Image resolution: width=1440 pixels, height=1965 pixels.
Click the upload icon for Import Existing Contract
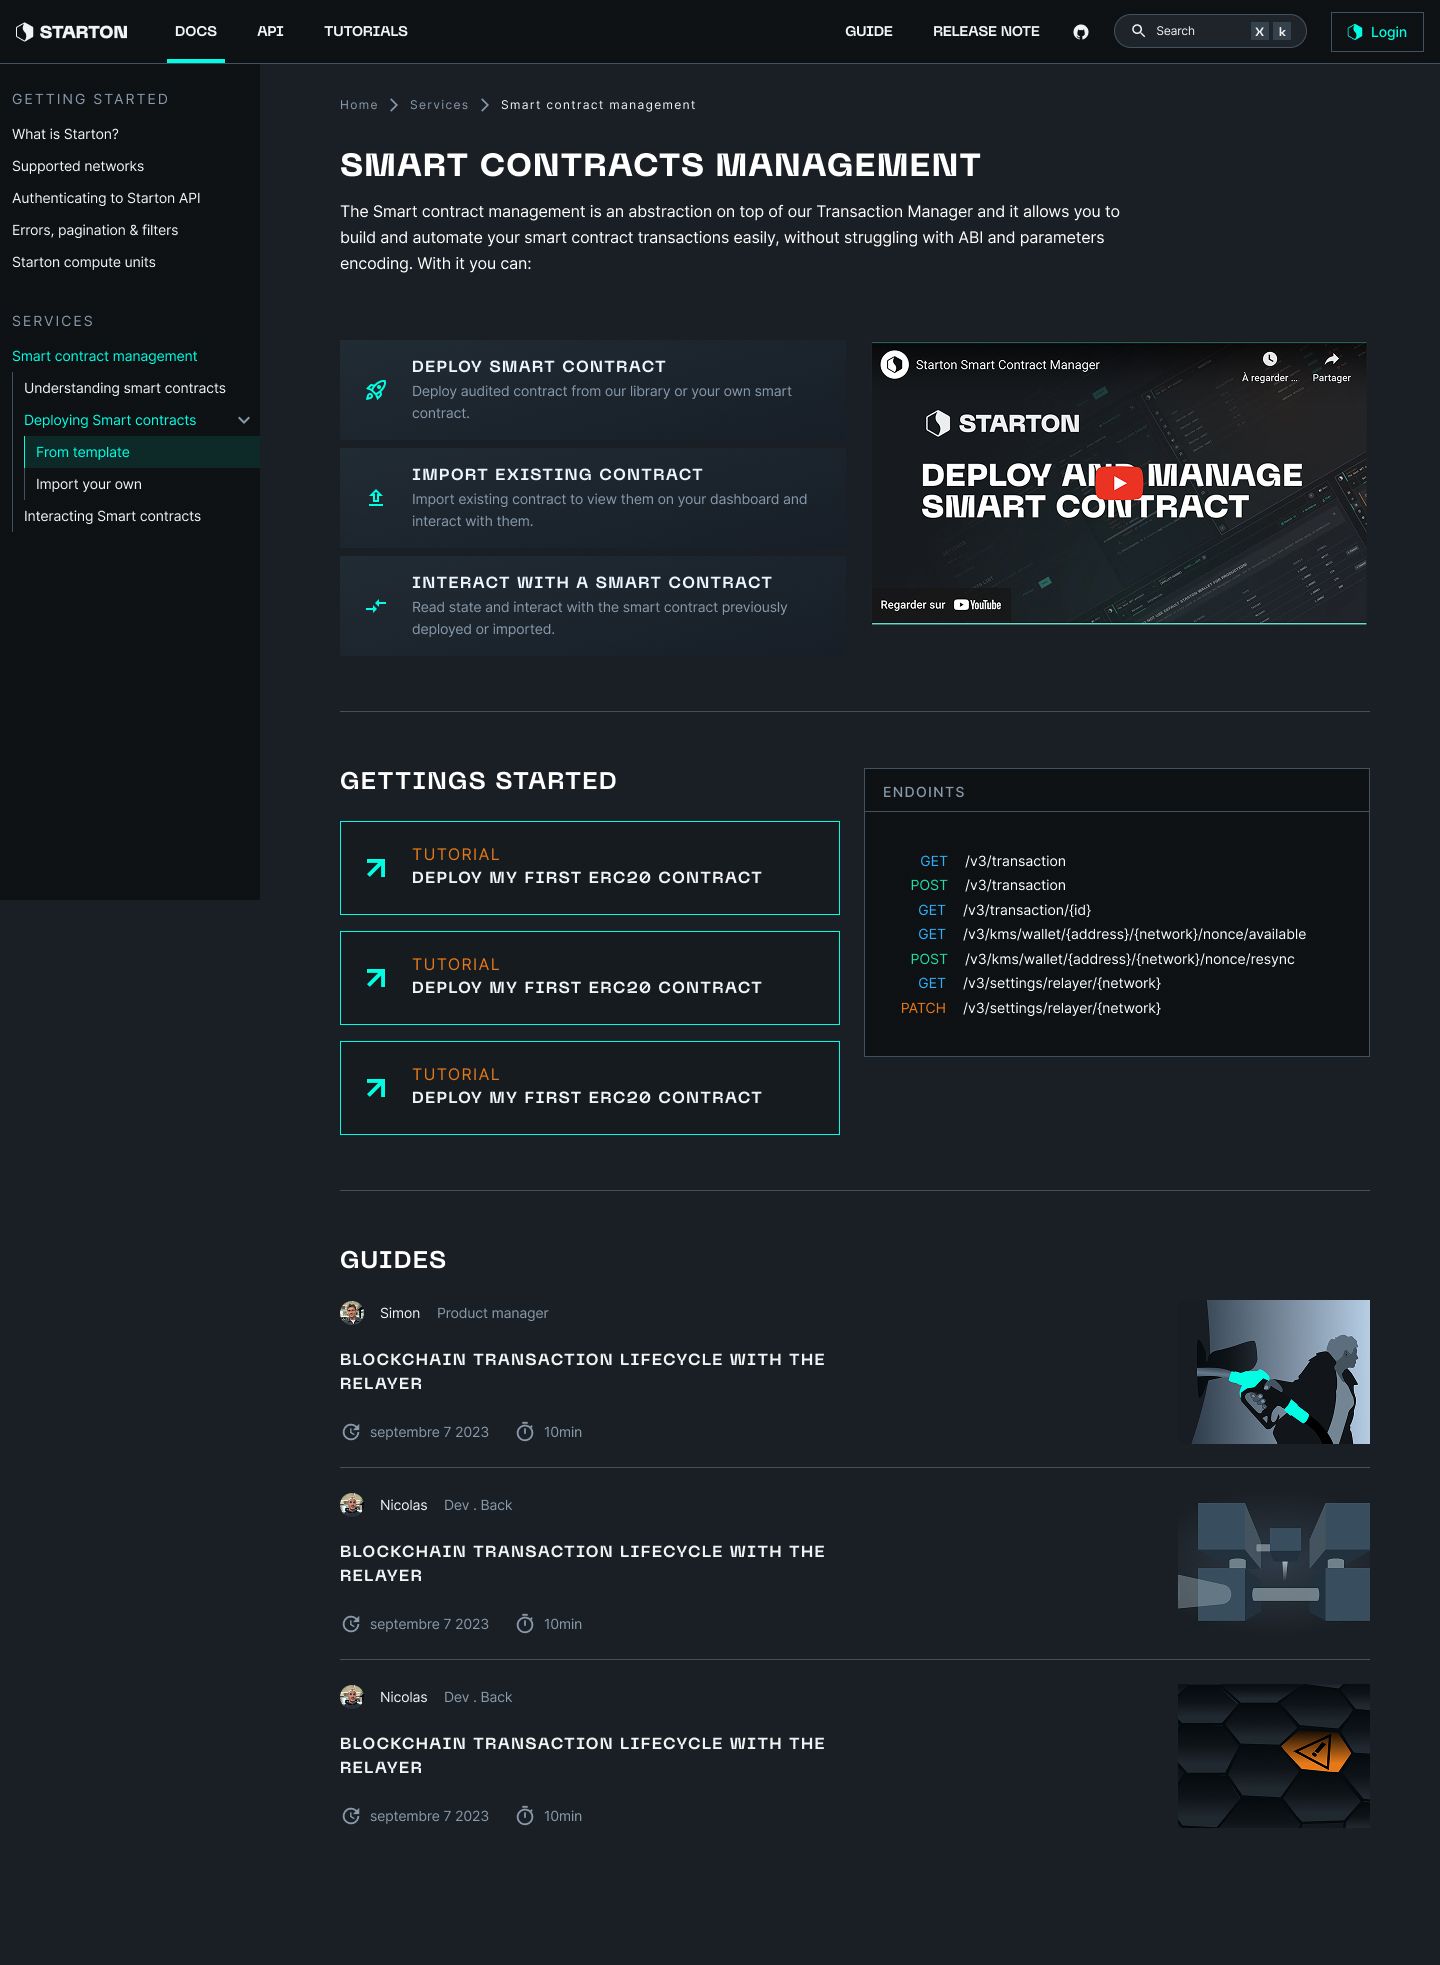pyautogui.click(x=376, y=498)
